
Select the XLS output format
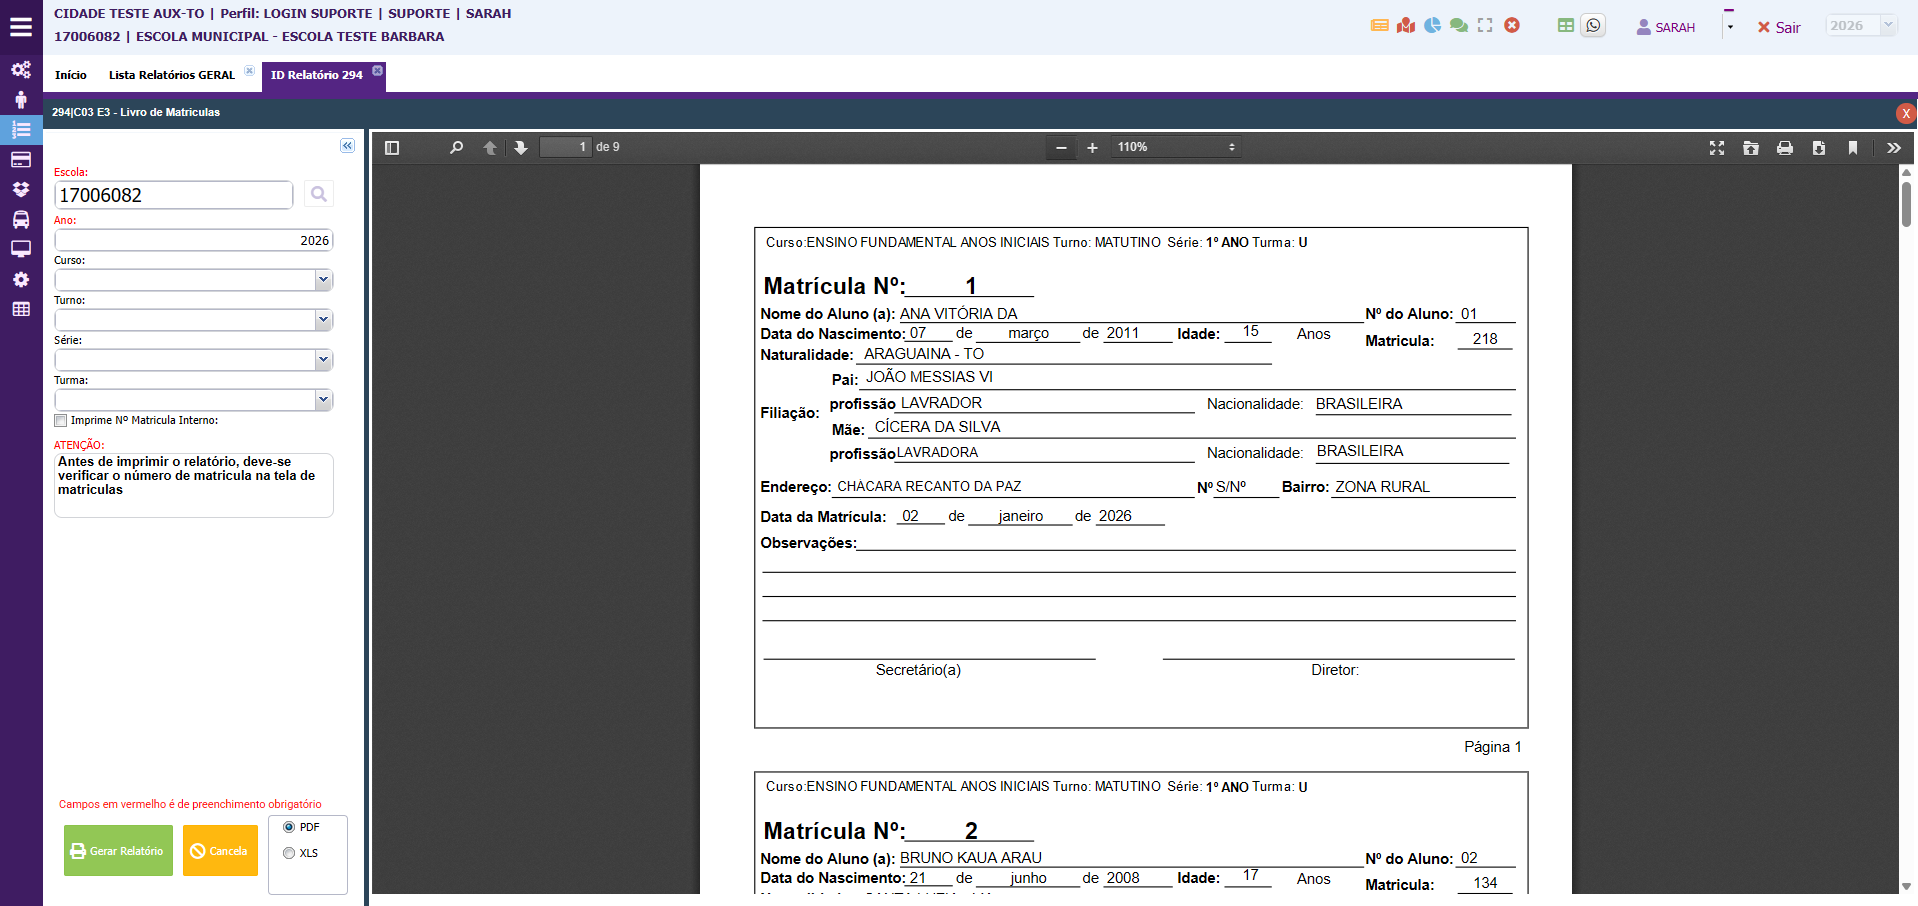[289, 853]
